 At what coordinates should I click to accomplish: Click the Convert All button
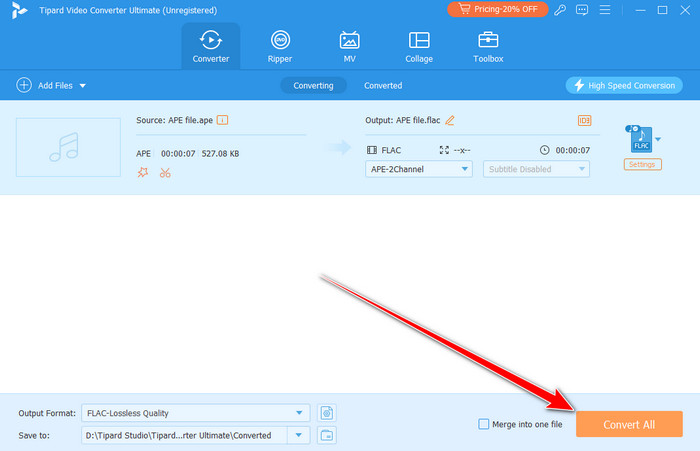pyautogui.click(x=629, y=424)
